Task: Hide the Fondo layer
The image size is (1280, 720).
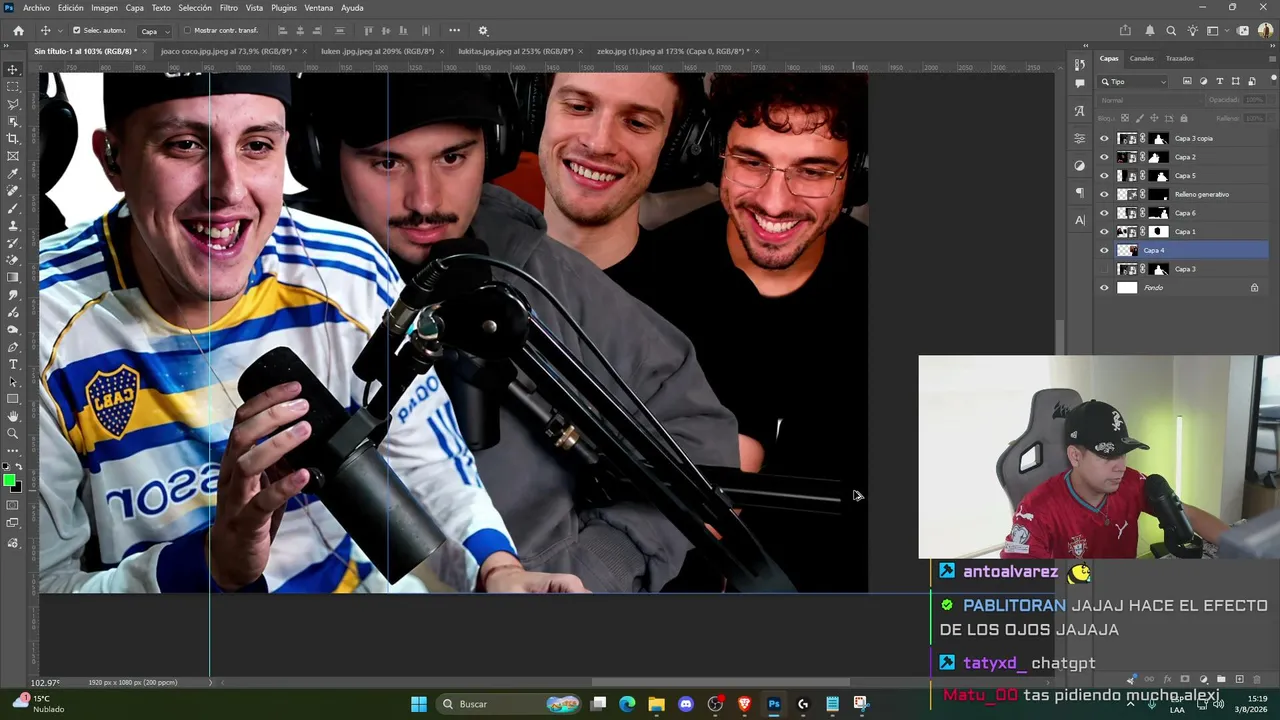Action: (1104, 288)
